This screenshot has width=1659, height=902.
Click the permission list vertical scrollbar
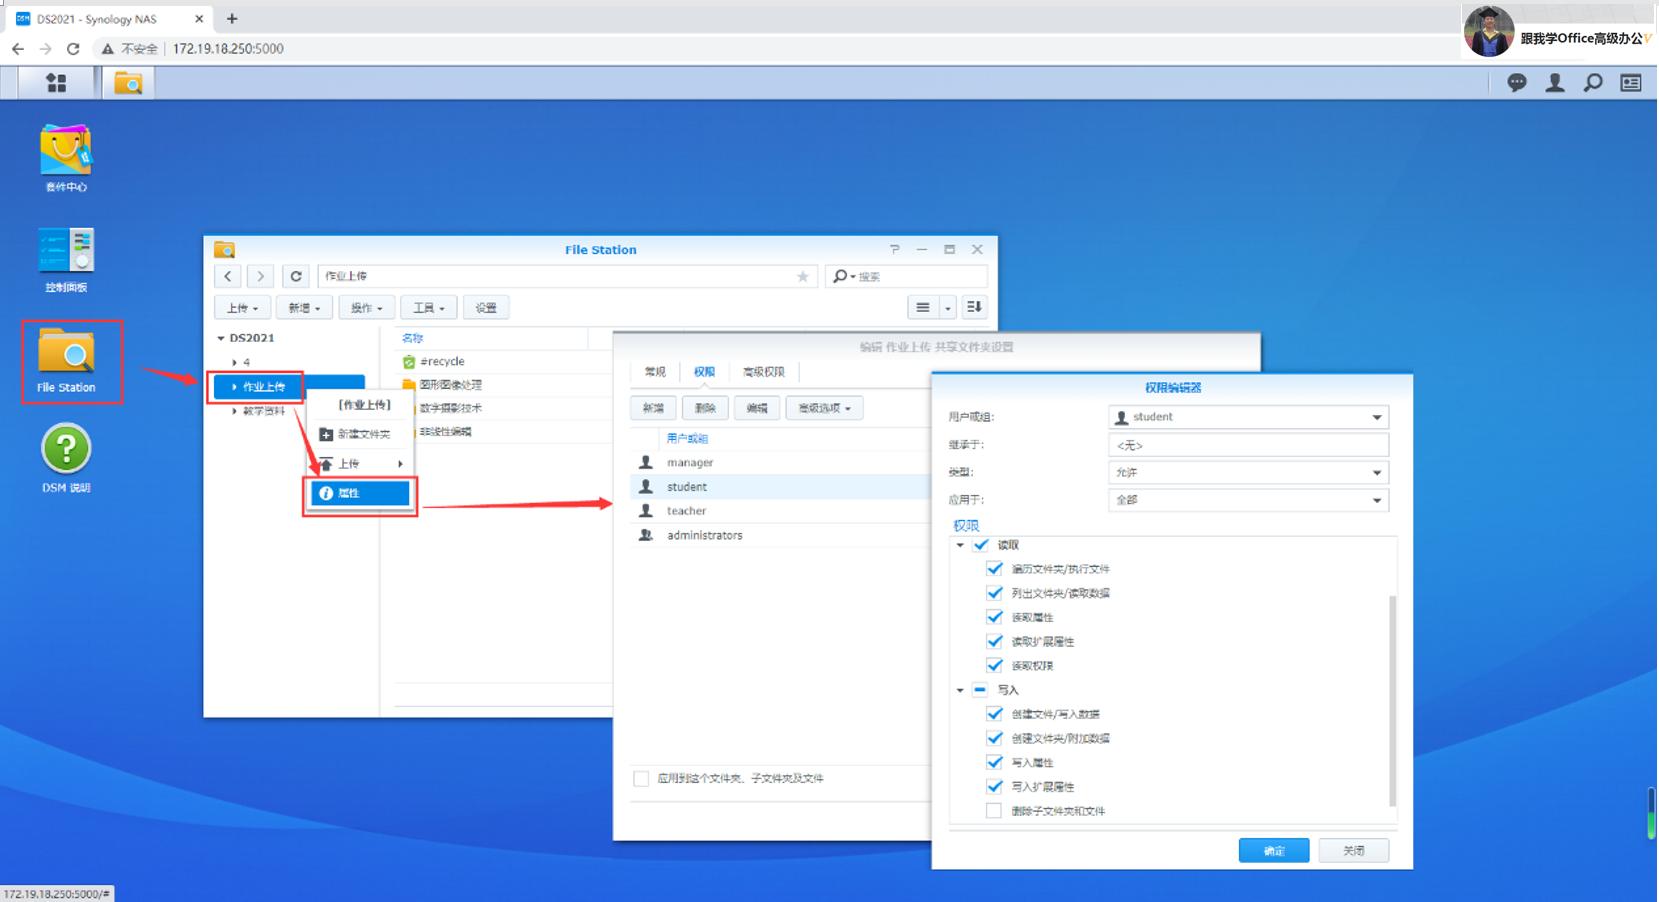pos(1392,700)
